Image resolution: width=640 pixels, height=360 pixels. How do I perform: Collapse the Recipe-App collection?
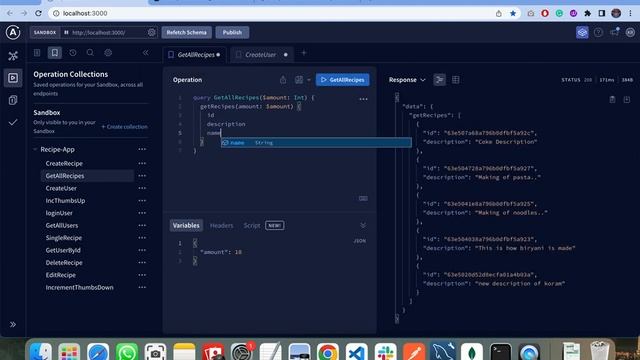click(35, 149)
